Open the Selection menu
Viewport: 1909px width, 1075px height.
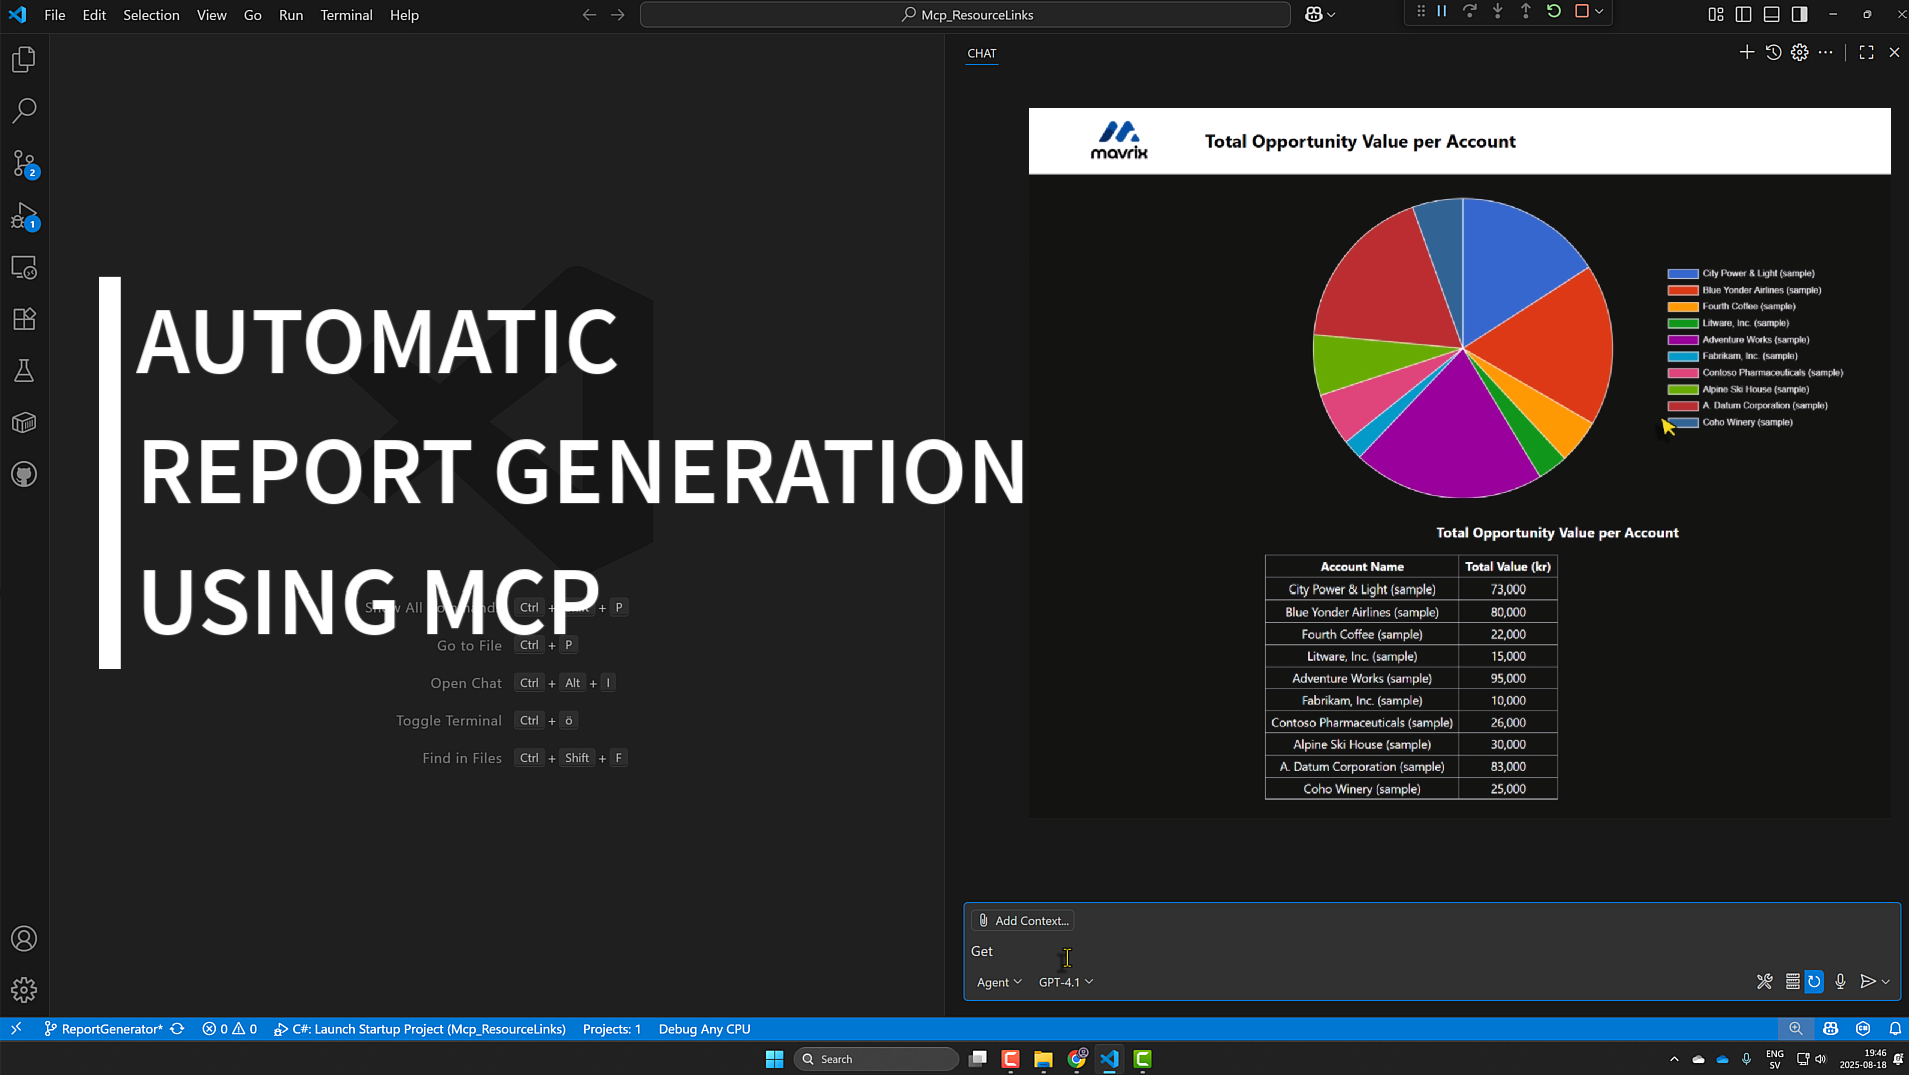tap(151, 15)
